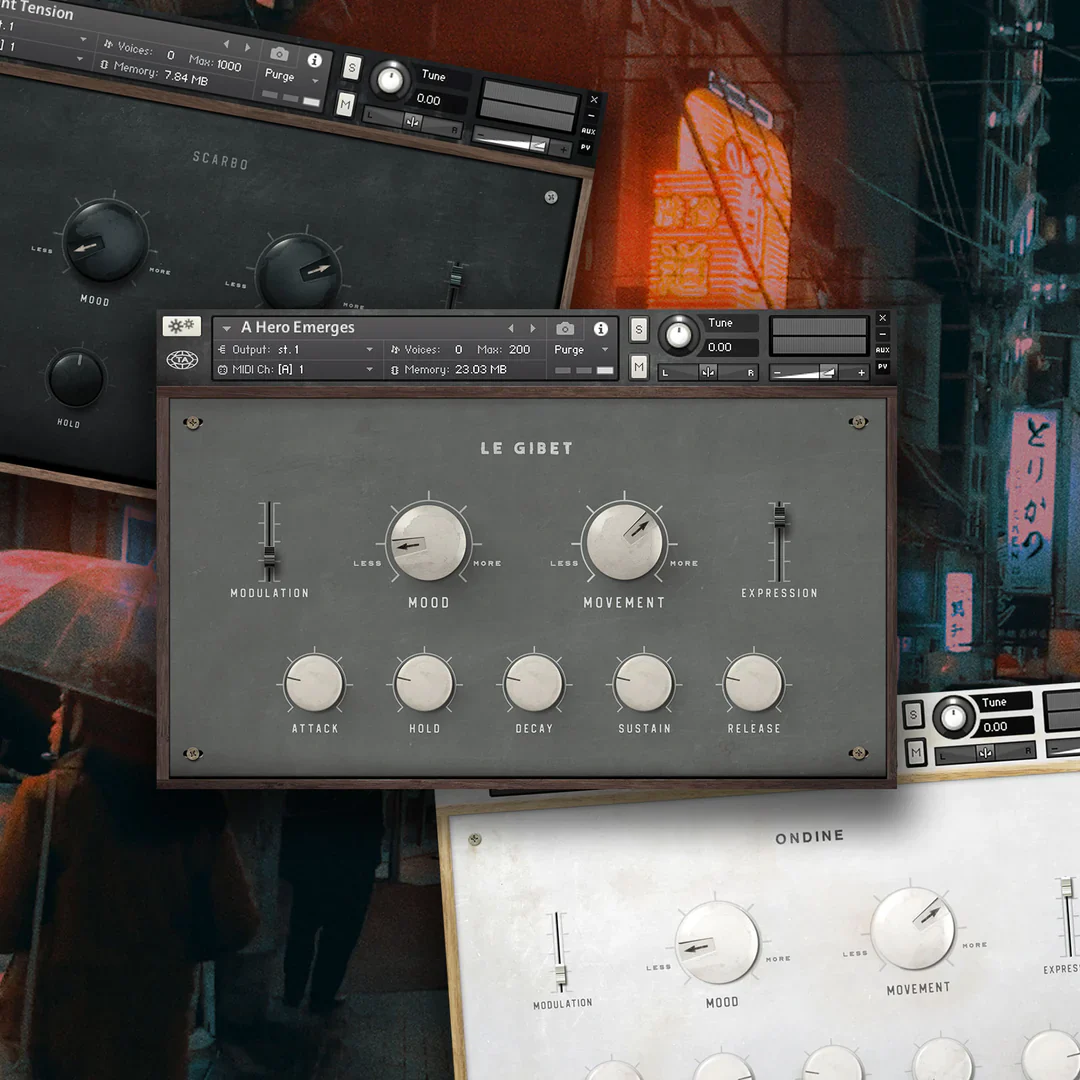Select previous instrument arrow in Scarbo header
This screenshot has height=1080, width=1080.
pos(226,43)
